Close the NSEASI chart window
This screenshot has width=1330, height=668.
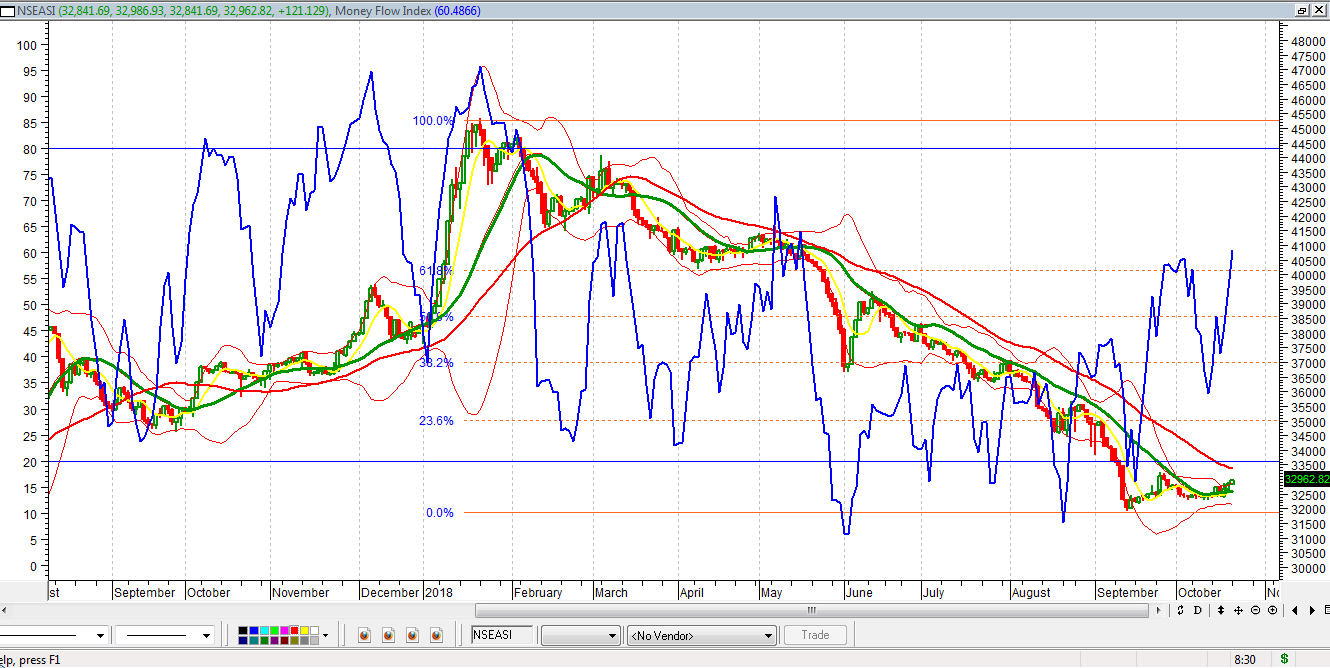(x=1318, y=10)
